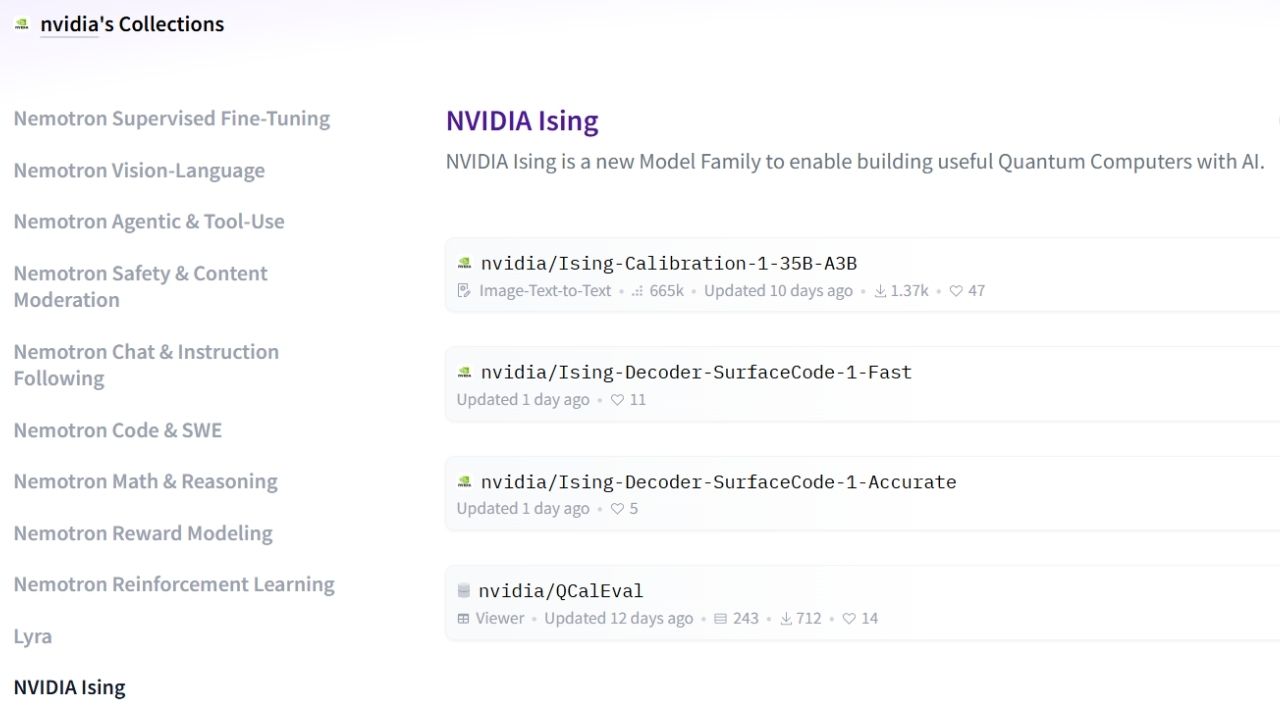The height and width of the screenshot is (720, 1280).
Task: Click the heart icon with 47 likes
Action: pos(956,291)
